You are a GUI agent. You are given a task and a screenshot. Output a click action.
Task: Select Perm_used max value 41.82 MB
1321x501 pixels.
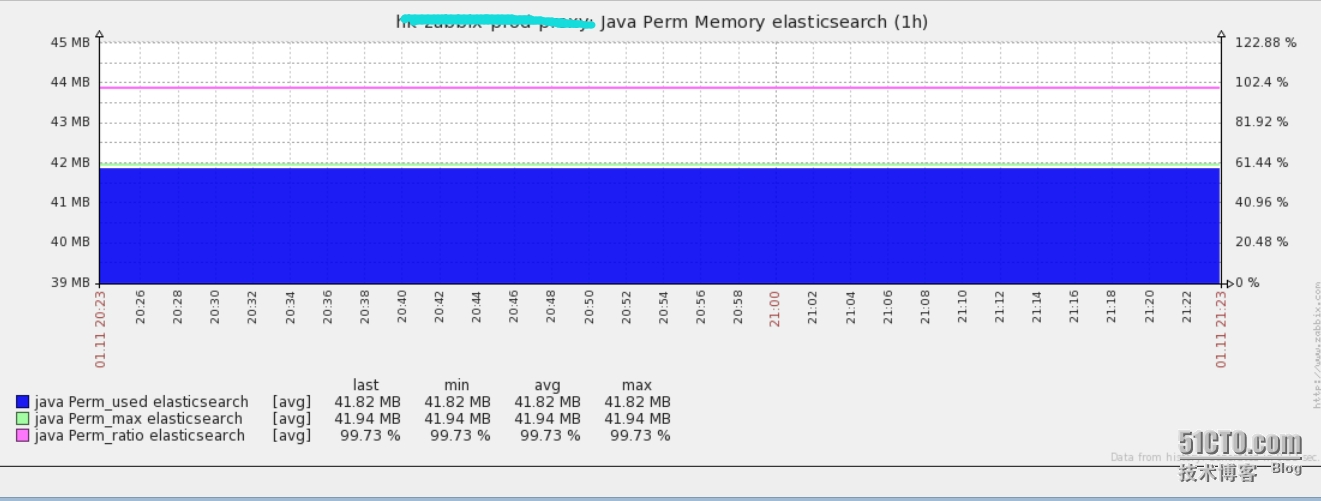637,402
